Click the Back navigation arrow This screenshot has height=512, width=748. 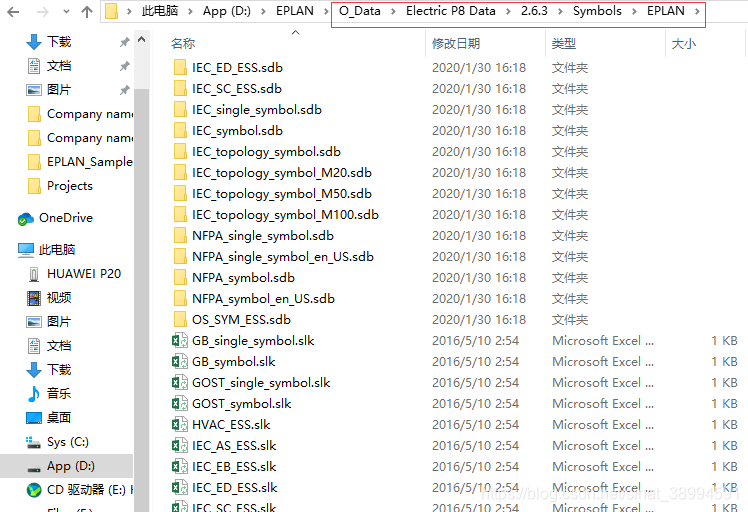13,11
